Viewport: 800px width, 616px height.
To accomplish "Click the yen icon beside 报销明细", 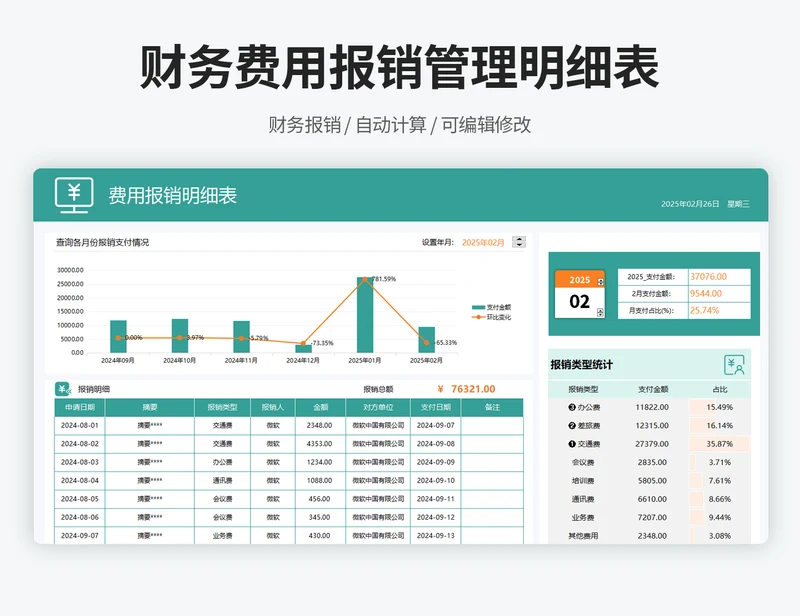I will pyautogui.click(x=62, y=389).
